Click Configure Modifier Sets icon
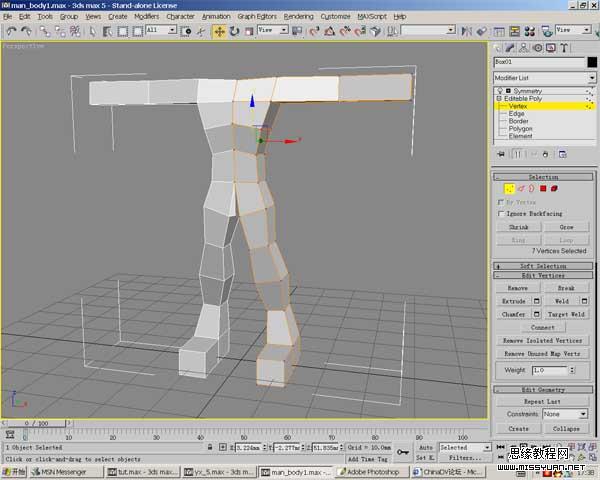 pos(563,154)
